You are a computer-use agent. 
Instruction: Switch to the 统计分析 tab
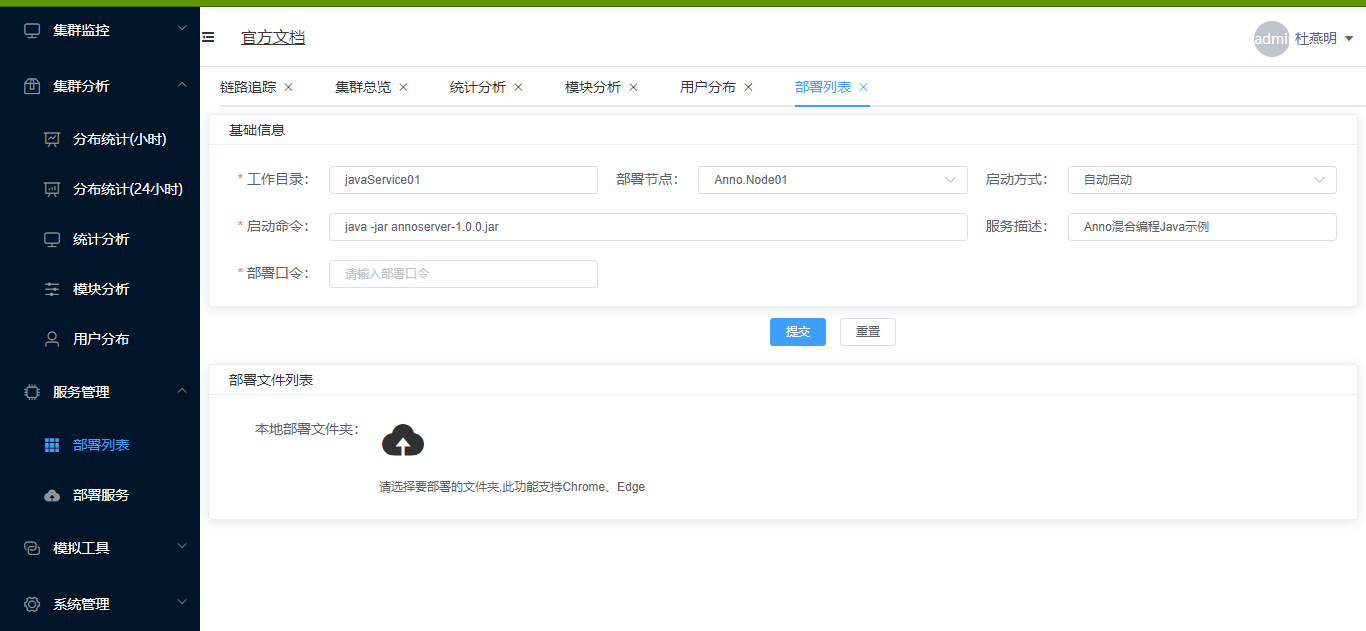tap(478, 87)
